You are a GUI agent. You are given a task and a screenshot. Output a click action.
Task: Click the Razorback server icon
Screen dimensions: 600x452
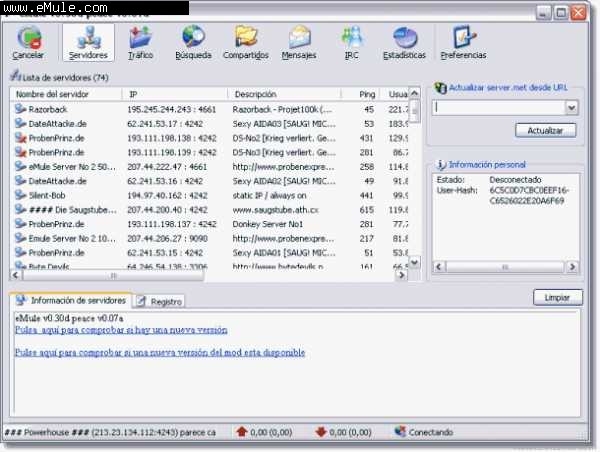pos(20,109)
